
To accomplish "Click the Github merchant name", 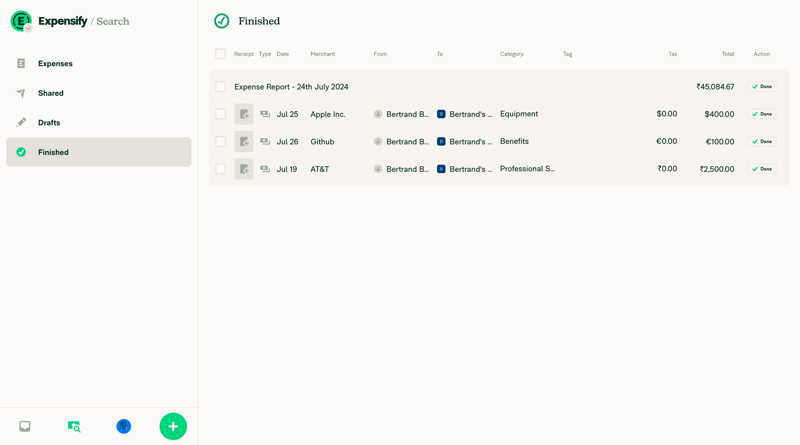I will coord(322,141).
